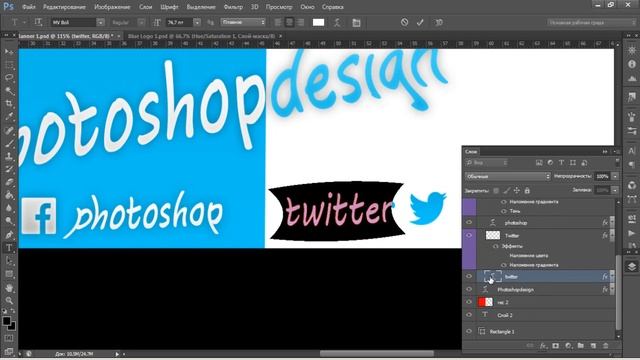Add a layer mask
Viewport: 640px width, 360px height.
click(x=556, y=346)
